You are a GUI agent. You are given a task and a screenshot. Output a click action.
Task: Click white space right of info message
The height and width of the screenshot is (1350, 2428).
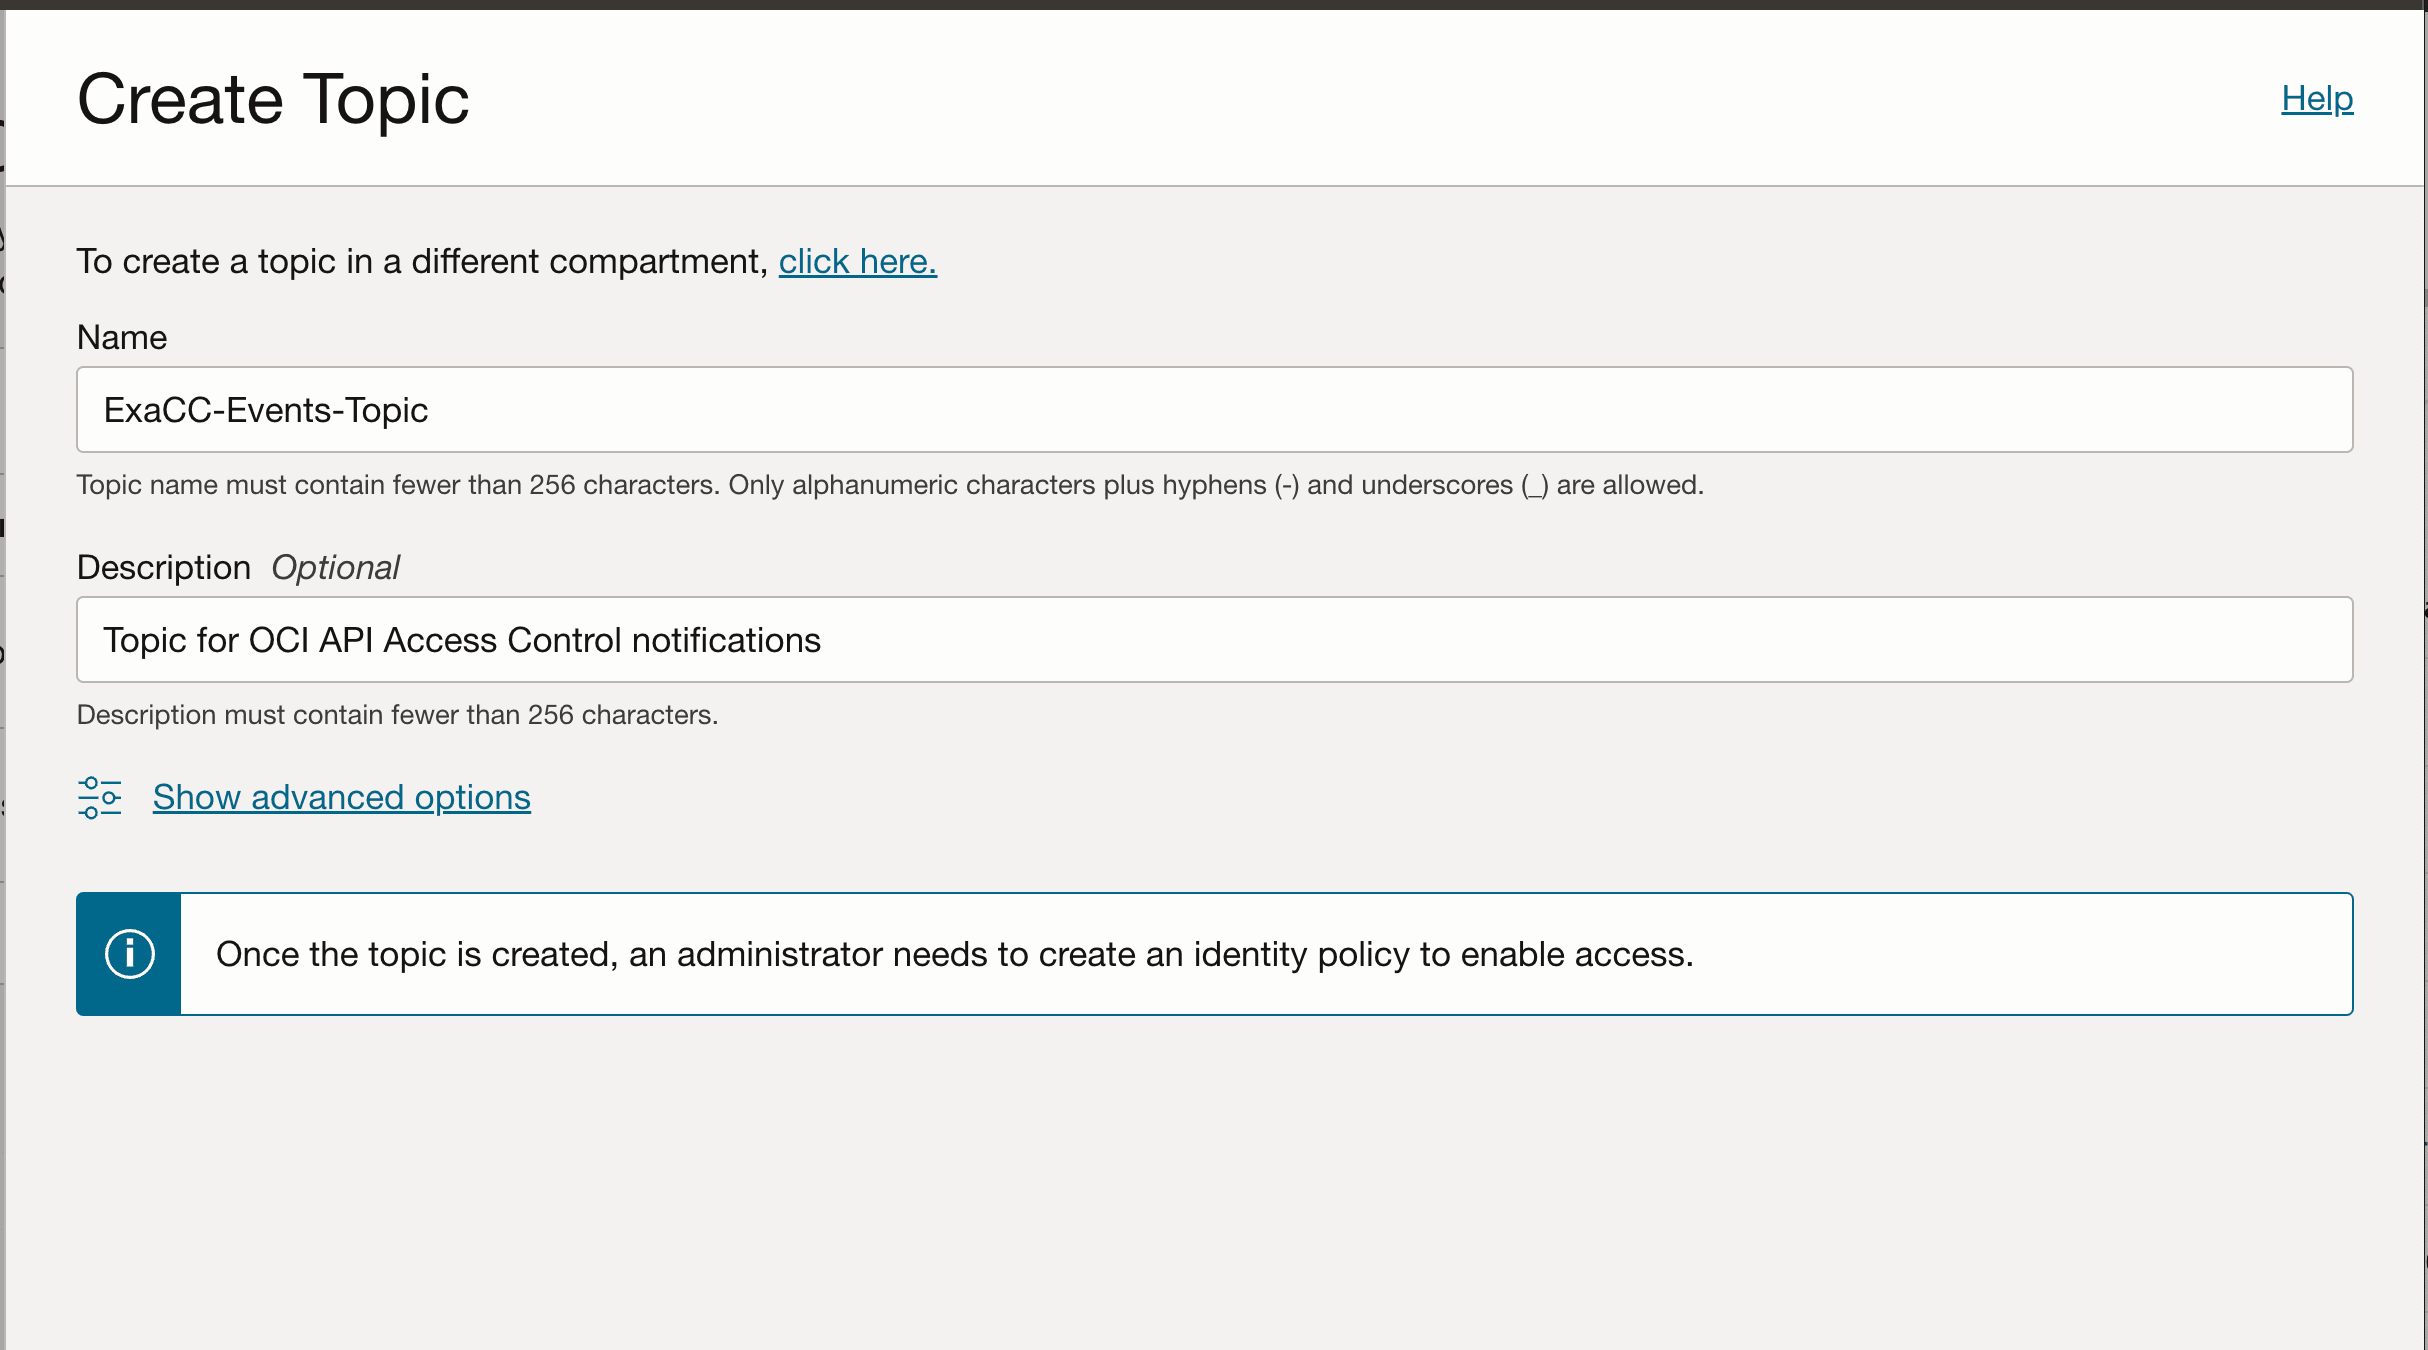point(2020,954)
